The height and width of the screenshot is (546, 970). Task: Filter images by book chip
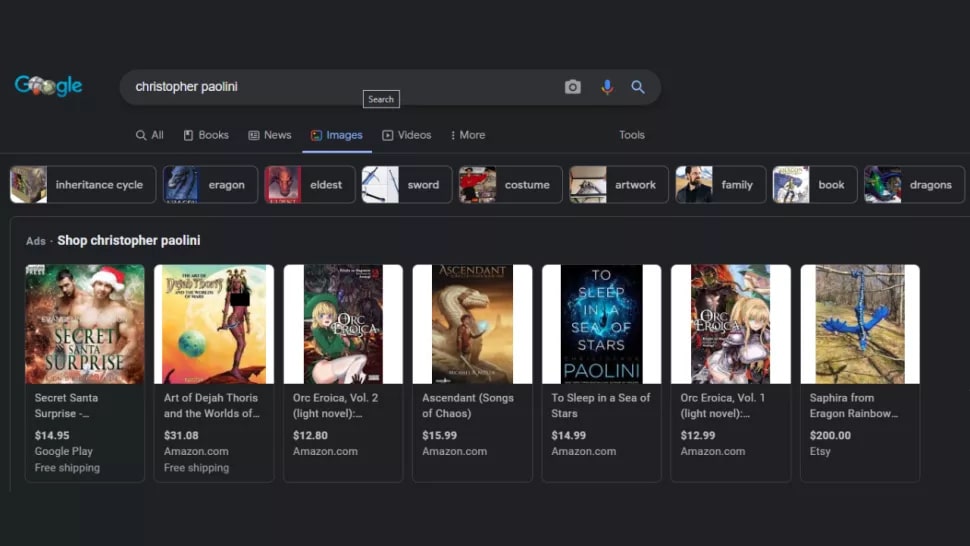pos(815,184)
